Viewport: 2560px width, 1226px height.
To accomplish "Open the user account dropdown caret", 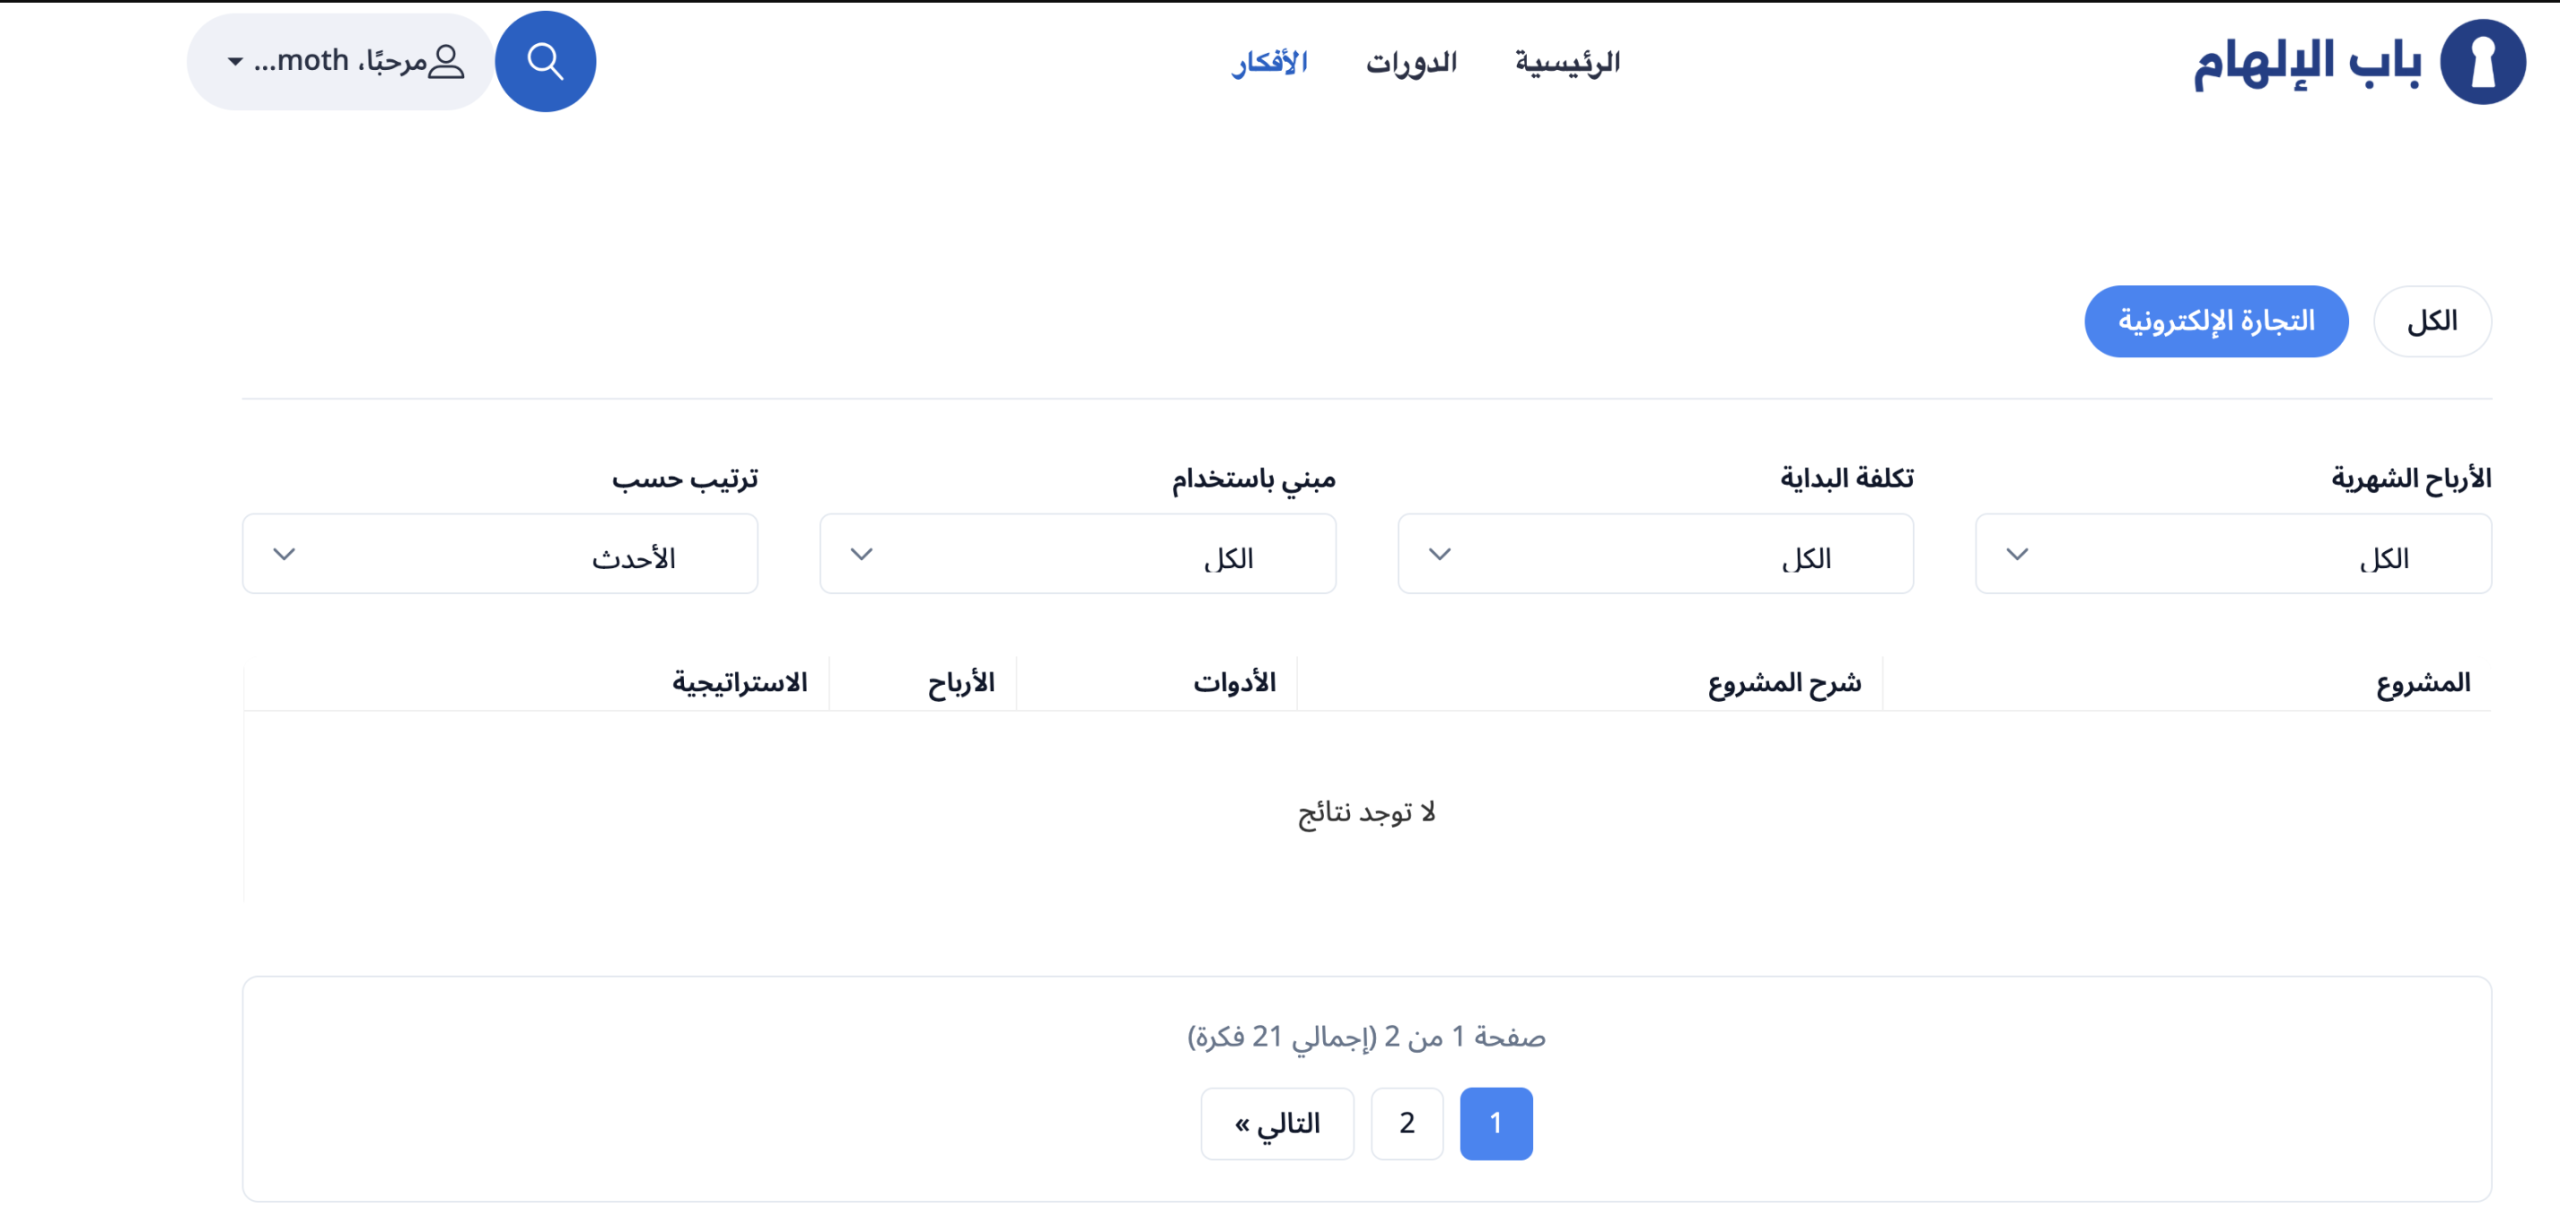I will (x=235, y=62).
